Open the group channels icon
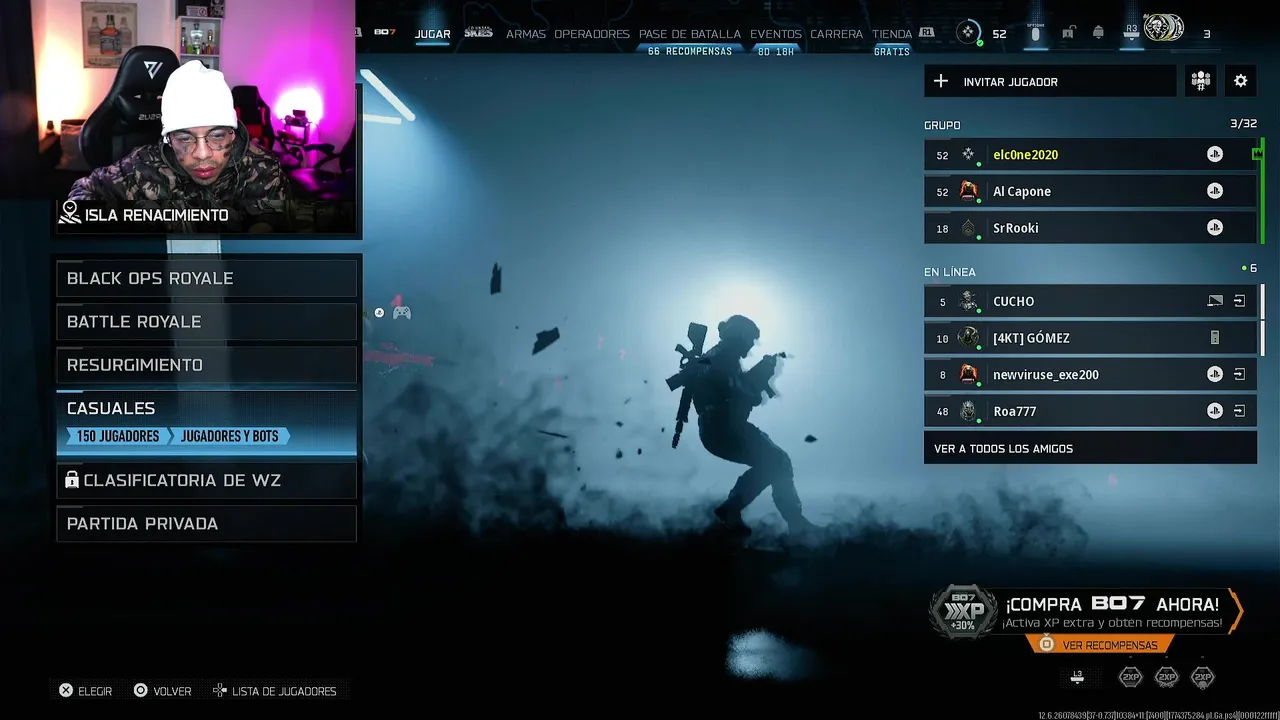The image size is (1280, 720). pyautogui.click(x=1200, y=81)
